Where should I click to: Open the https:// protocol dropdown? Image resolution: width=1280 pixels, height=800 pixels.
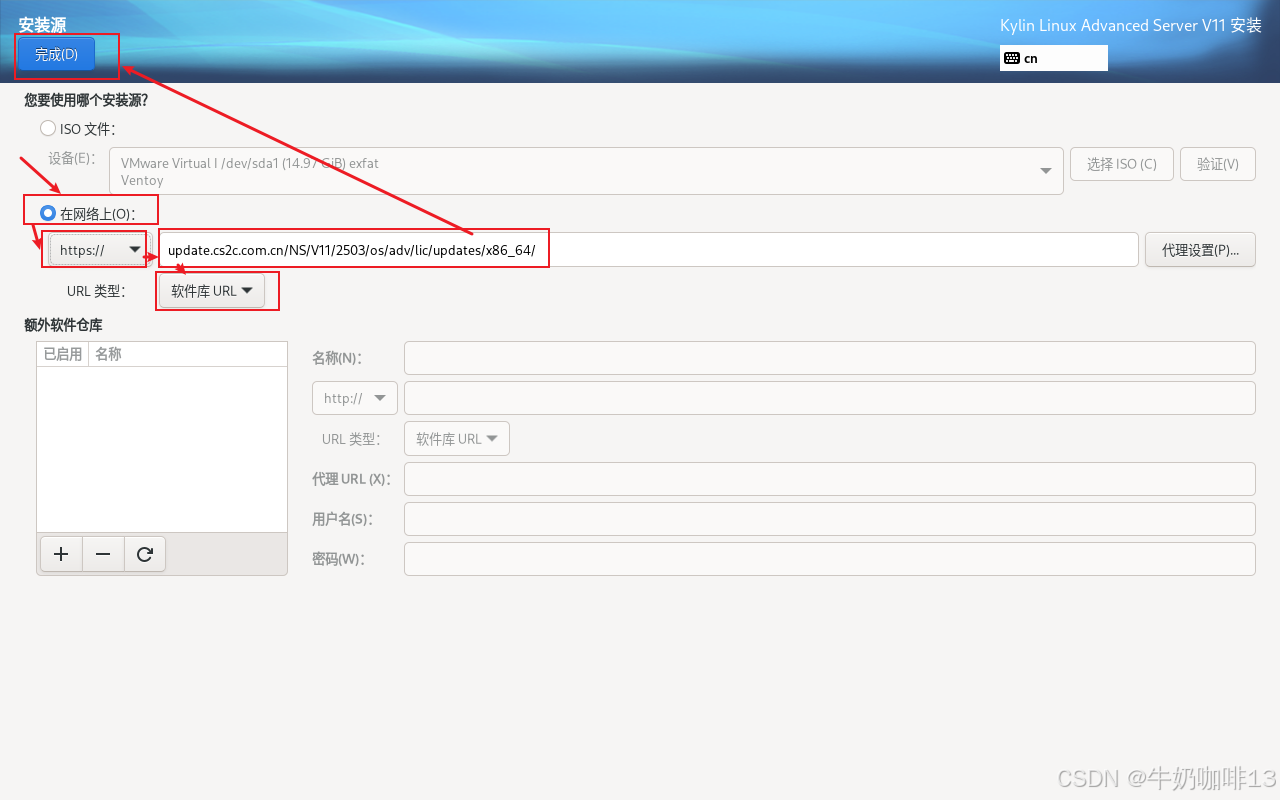(x=98, y=250)
